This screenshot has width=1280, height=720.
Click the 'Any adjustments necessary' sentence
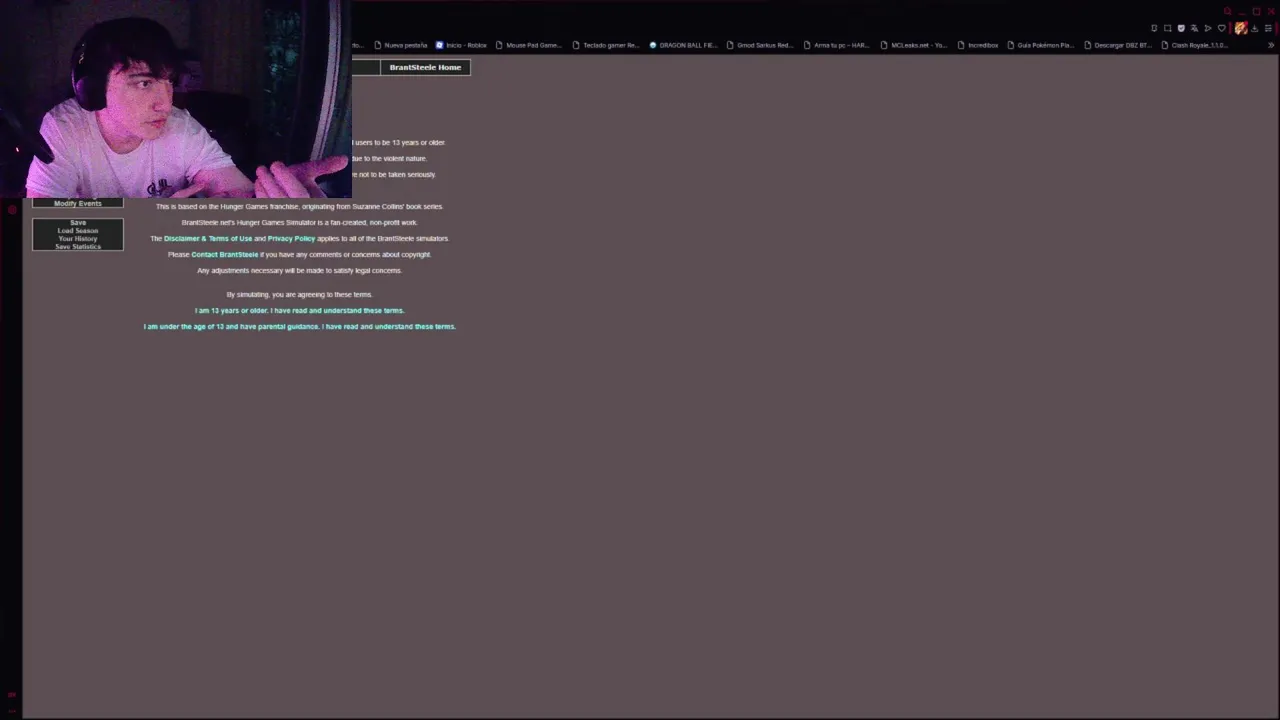[299, 270]
